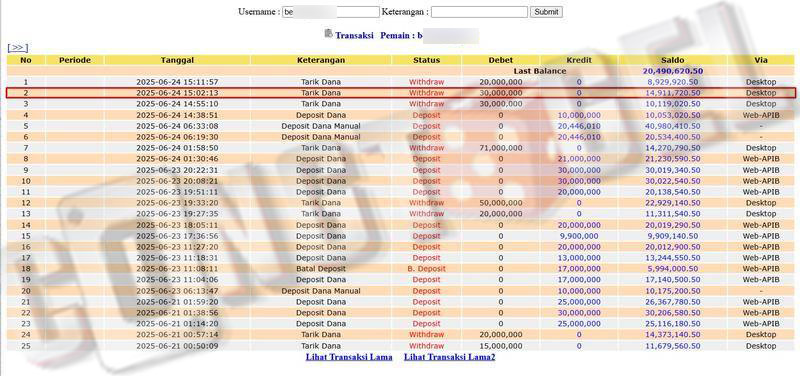This screenshot has width=800, height=376.
Task: Select the Debet column header
Action: 501,60
